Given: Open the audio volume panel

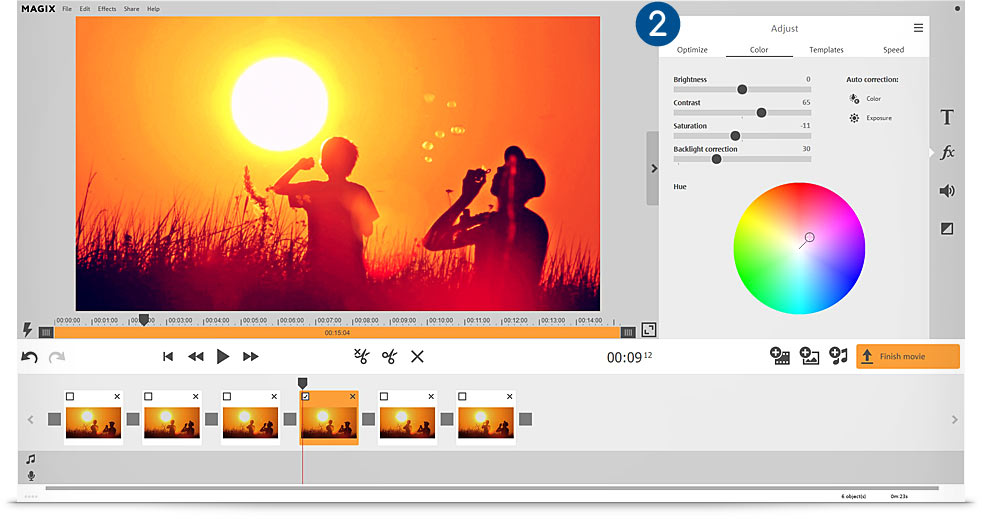Looking at the screenshot, I should point(947,191).
